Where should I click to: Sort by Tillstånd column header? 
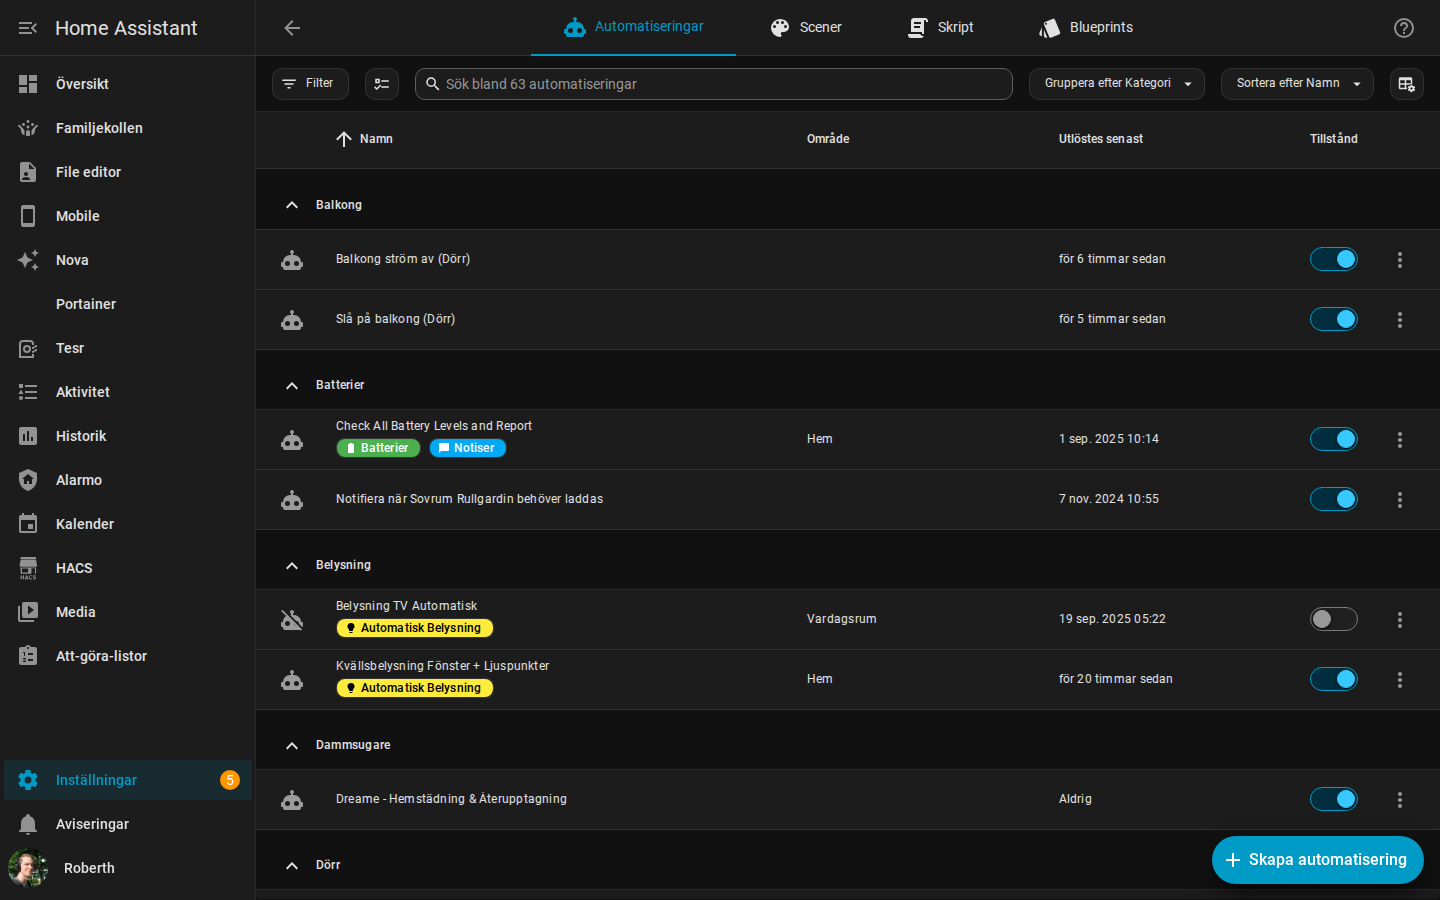pyautogui.click(x=1334, y=139)
